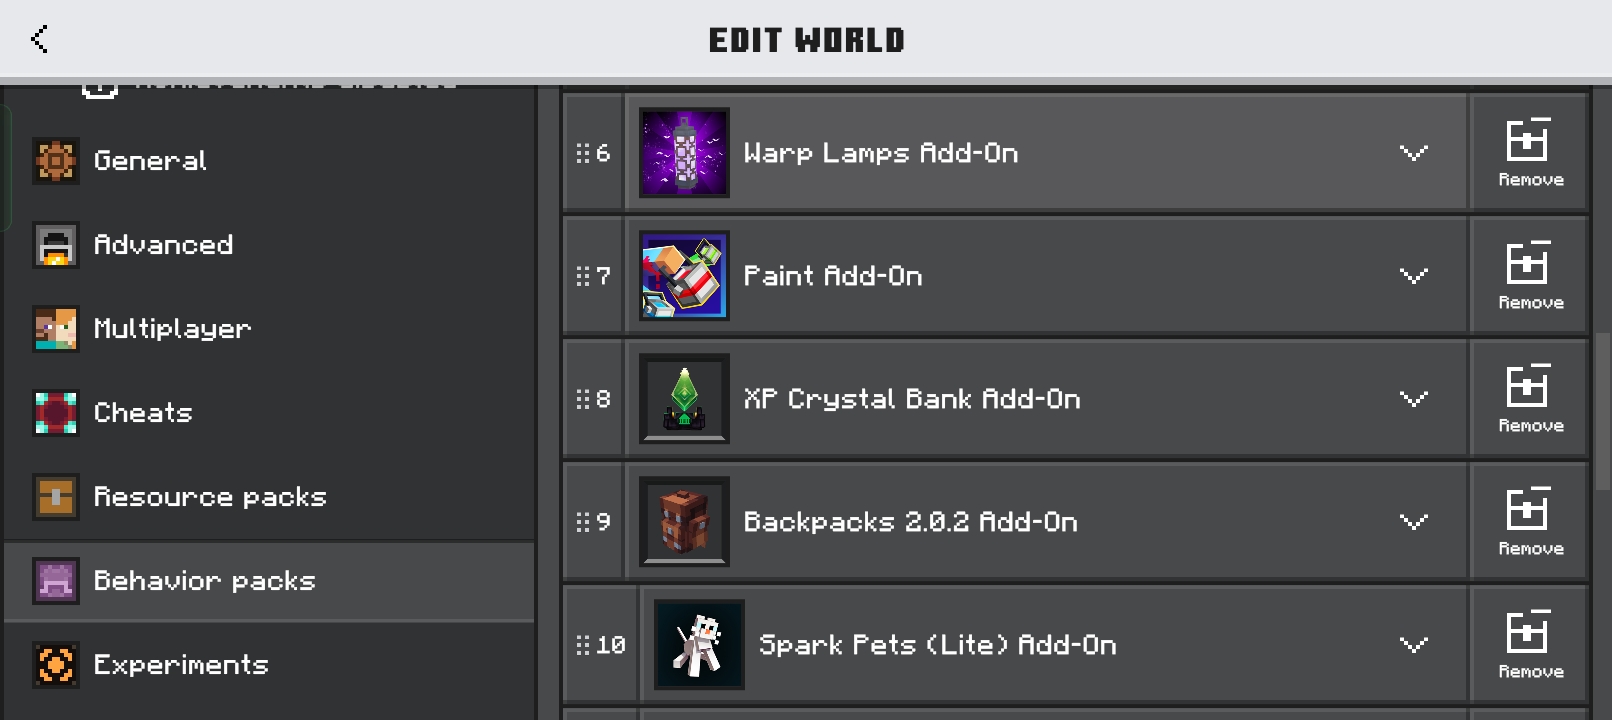This screenshot has width=1612, height=720.
Task: Remove the Paint Add-On pack
Action: click(x=1529, y=275)
